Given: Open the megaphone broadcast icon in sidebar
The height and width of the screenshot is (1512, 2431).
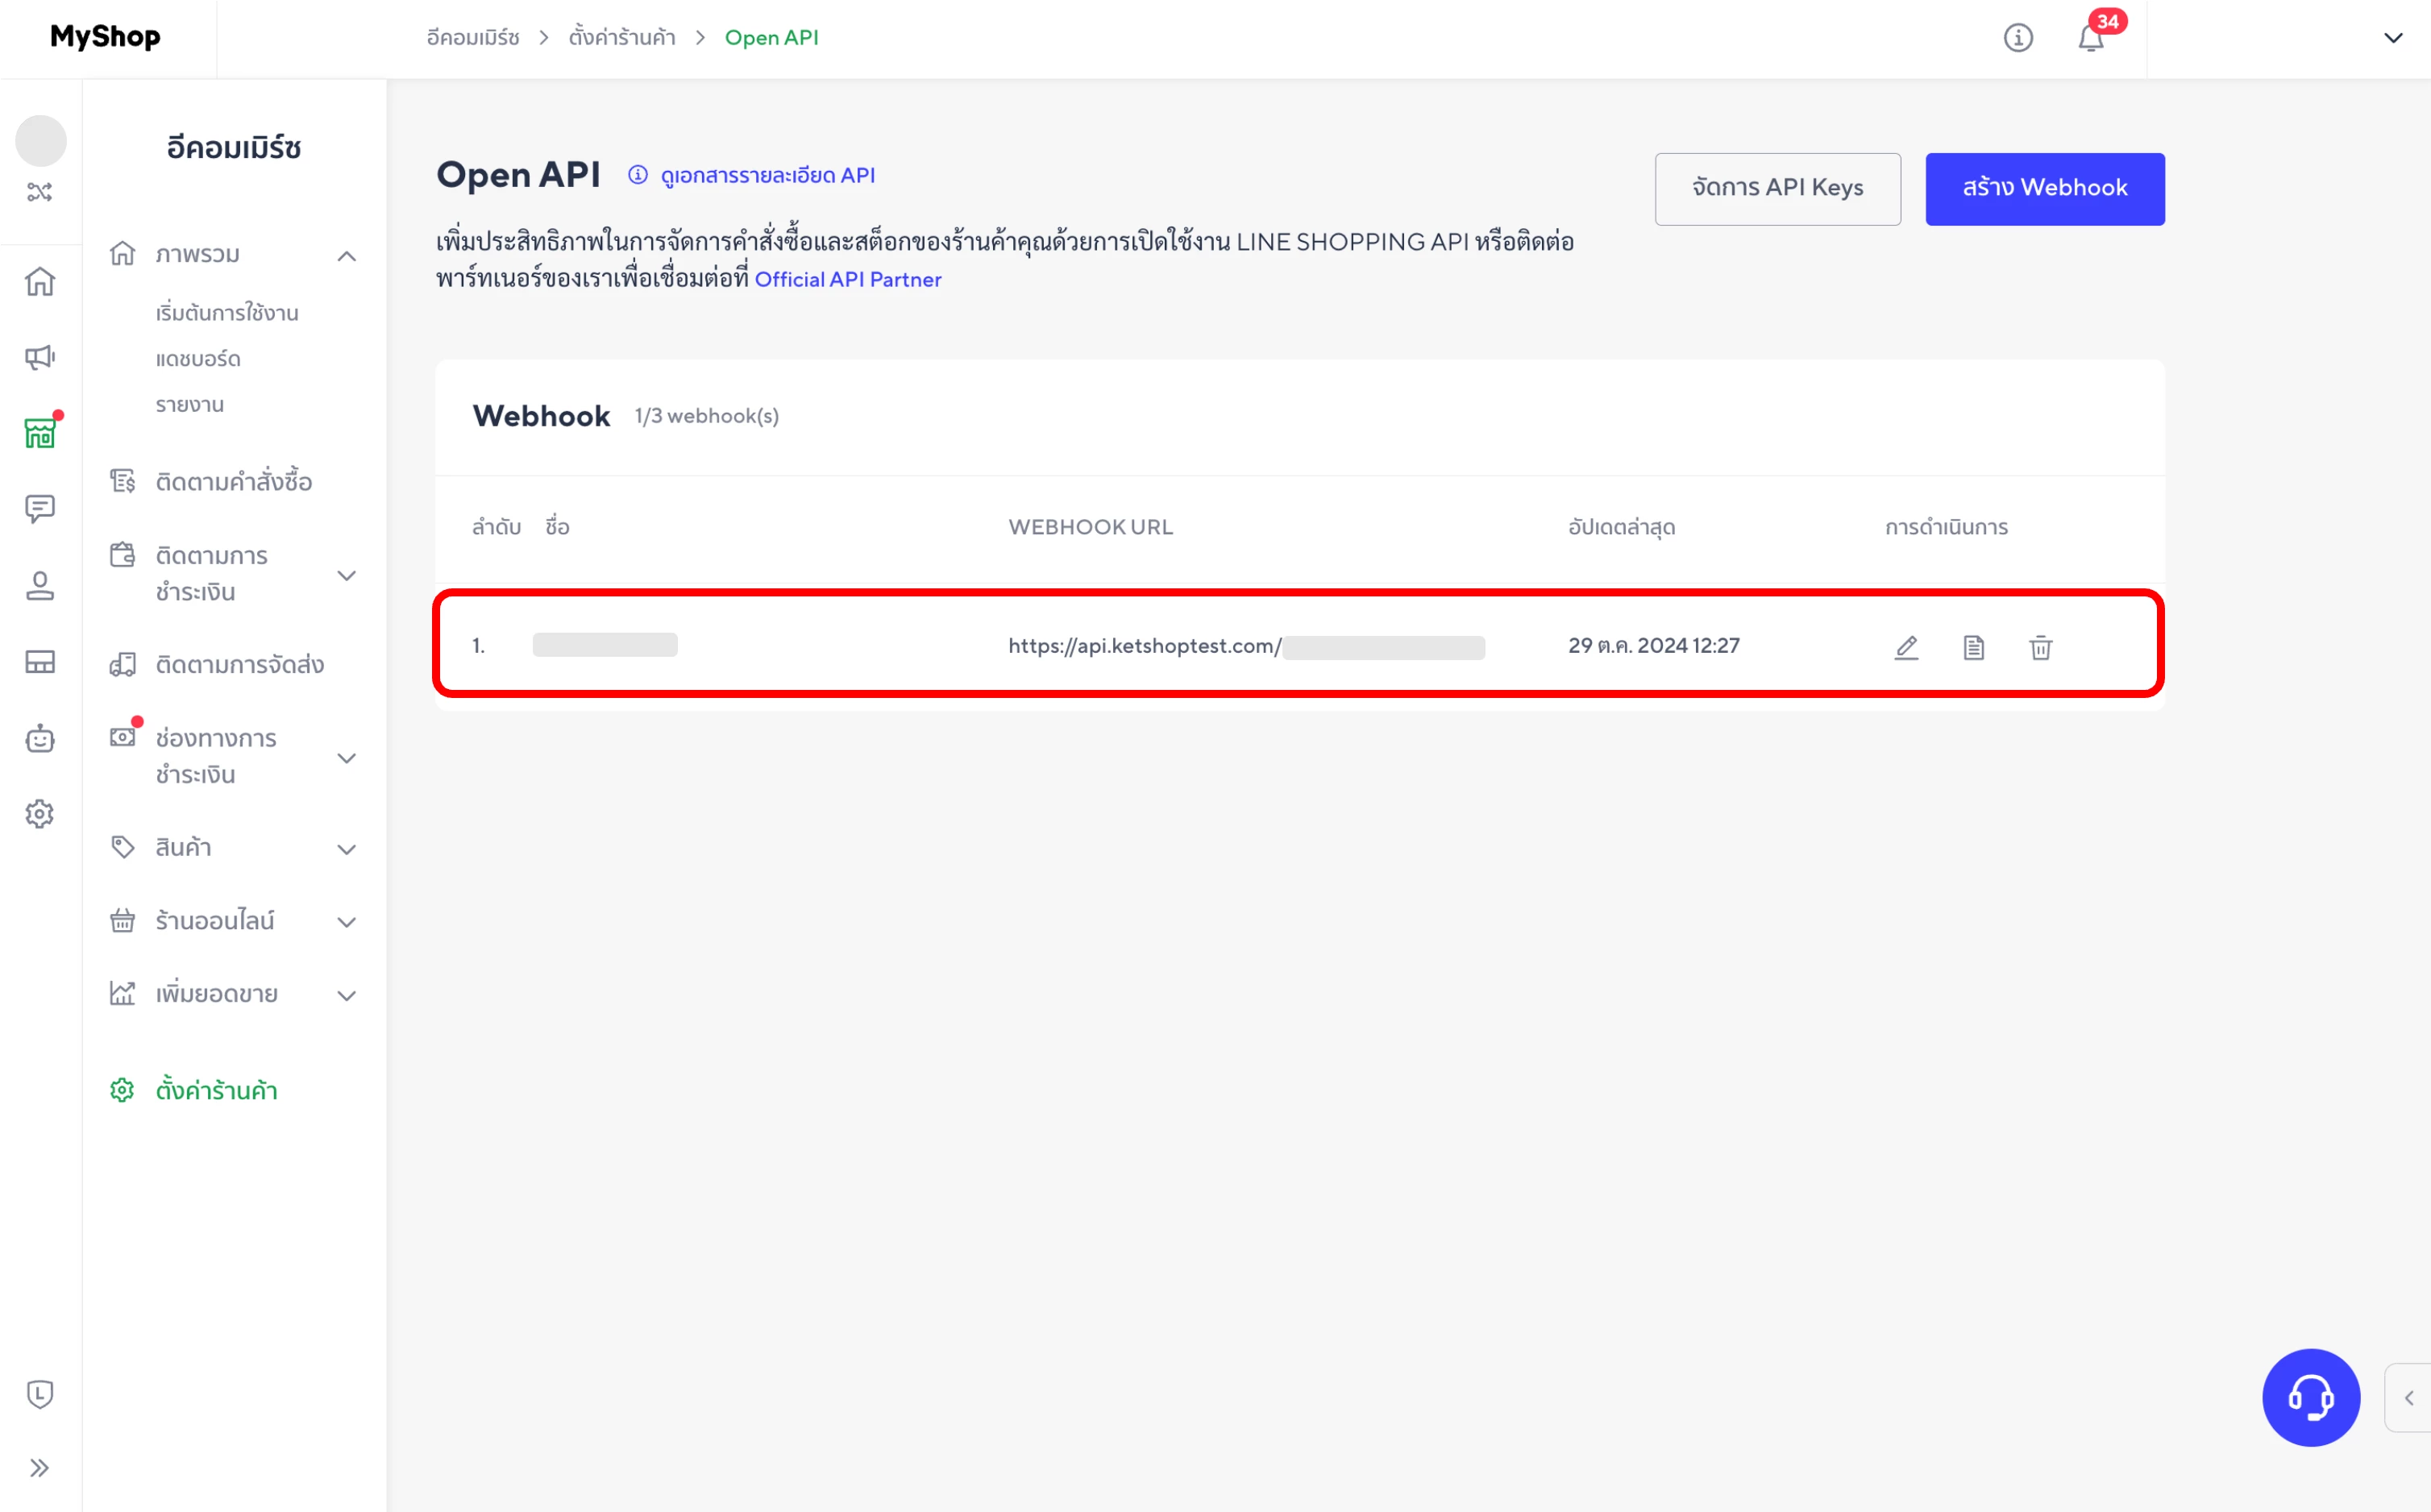Looking at the screenshot, I should tap(40, 357).
